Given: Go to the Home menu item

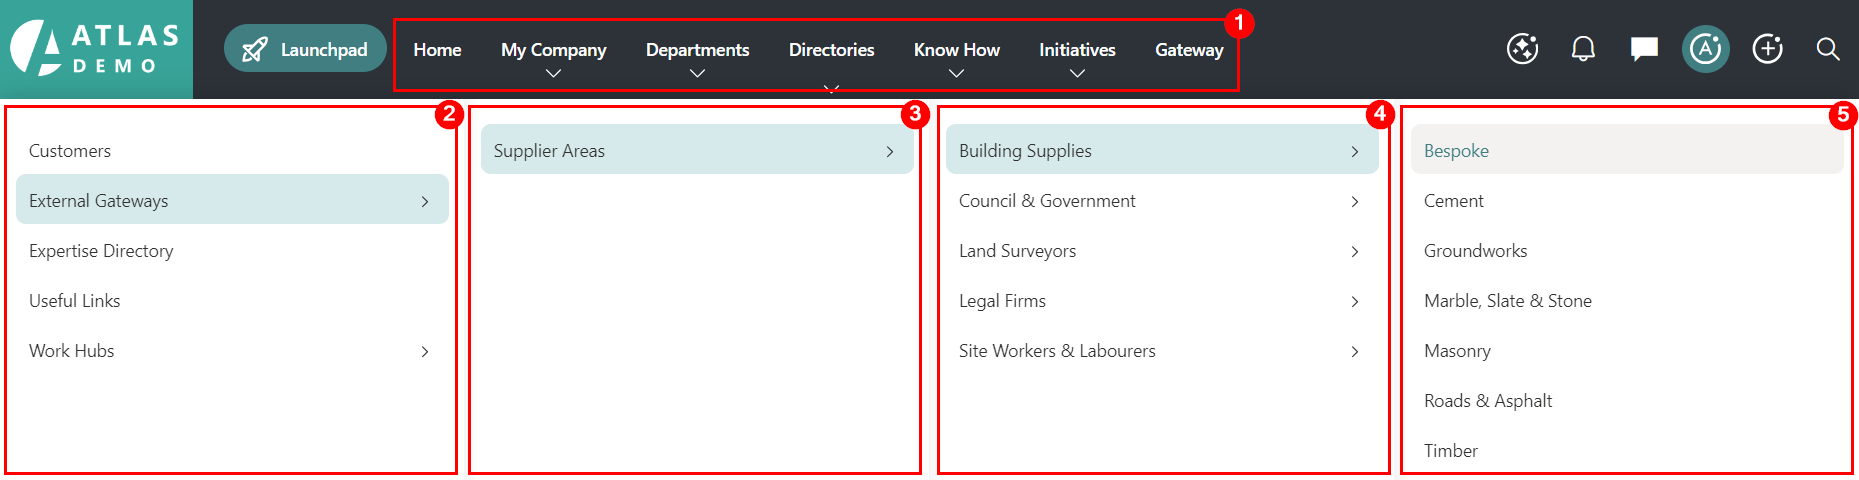Looking at the screenshot, I should 437,50.
